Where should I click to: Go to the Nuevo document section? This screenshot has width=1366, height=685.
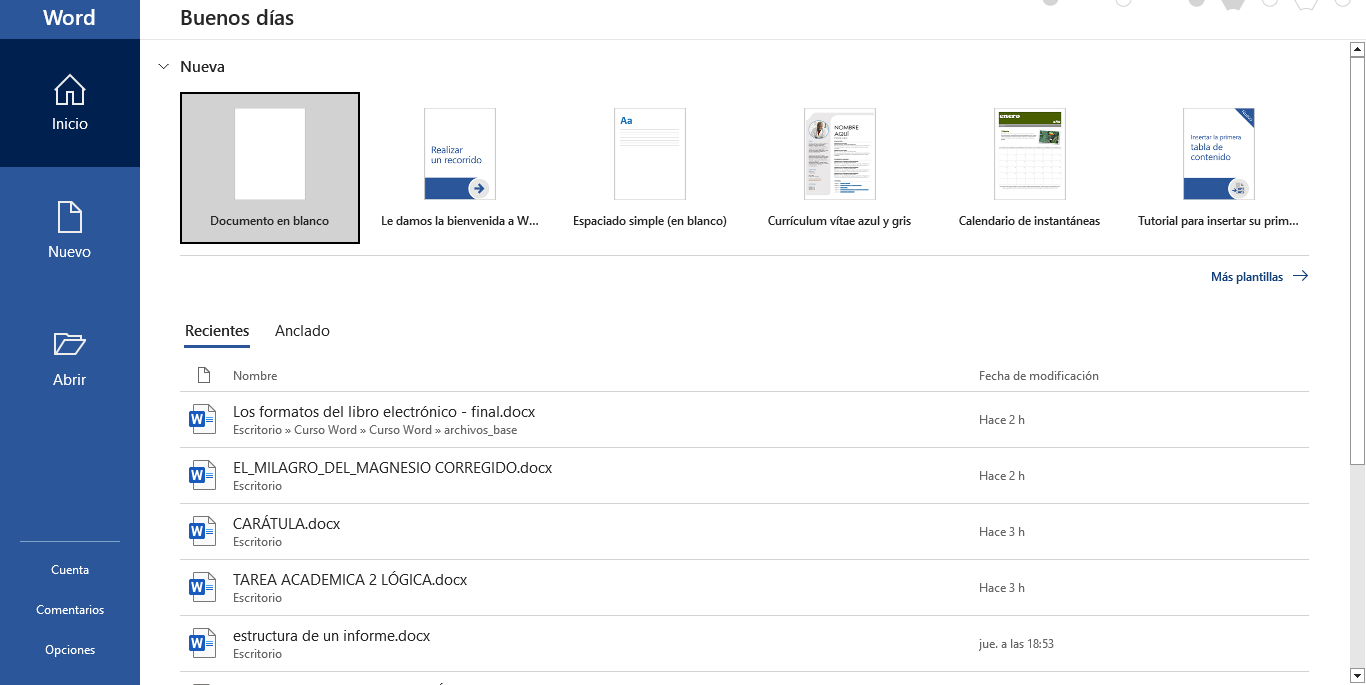point(70,231)
